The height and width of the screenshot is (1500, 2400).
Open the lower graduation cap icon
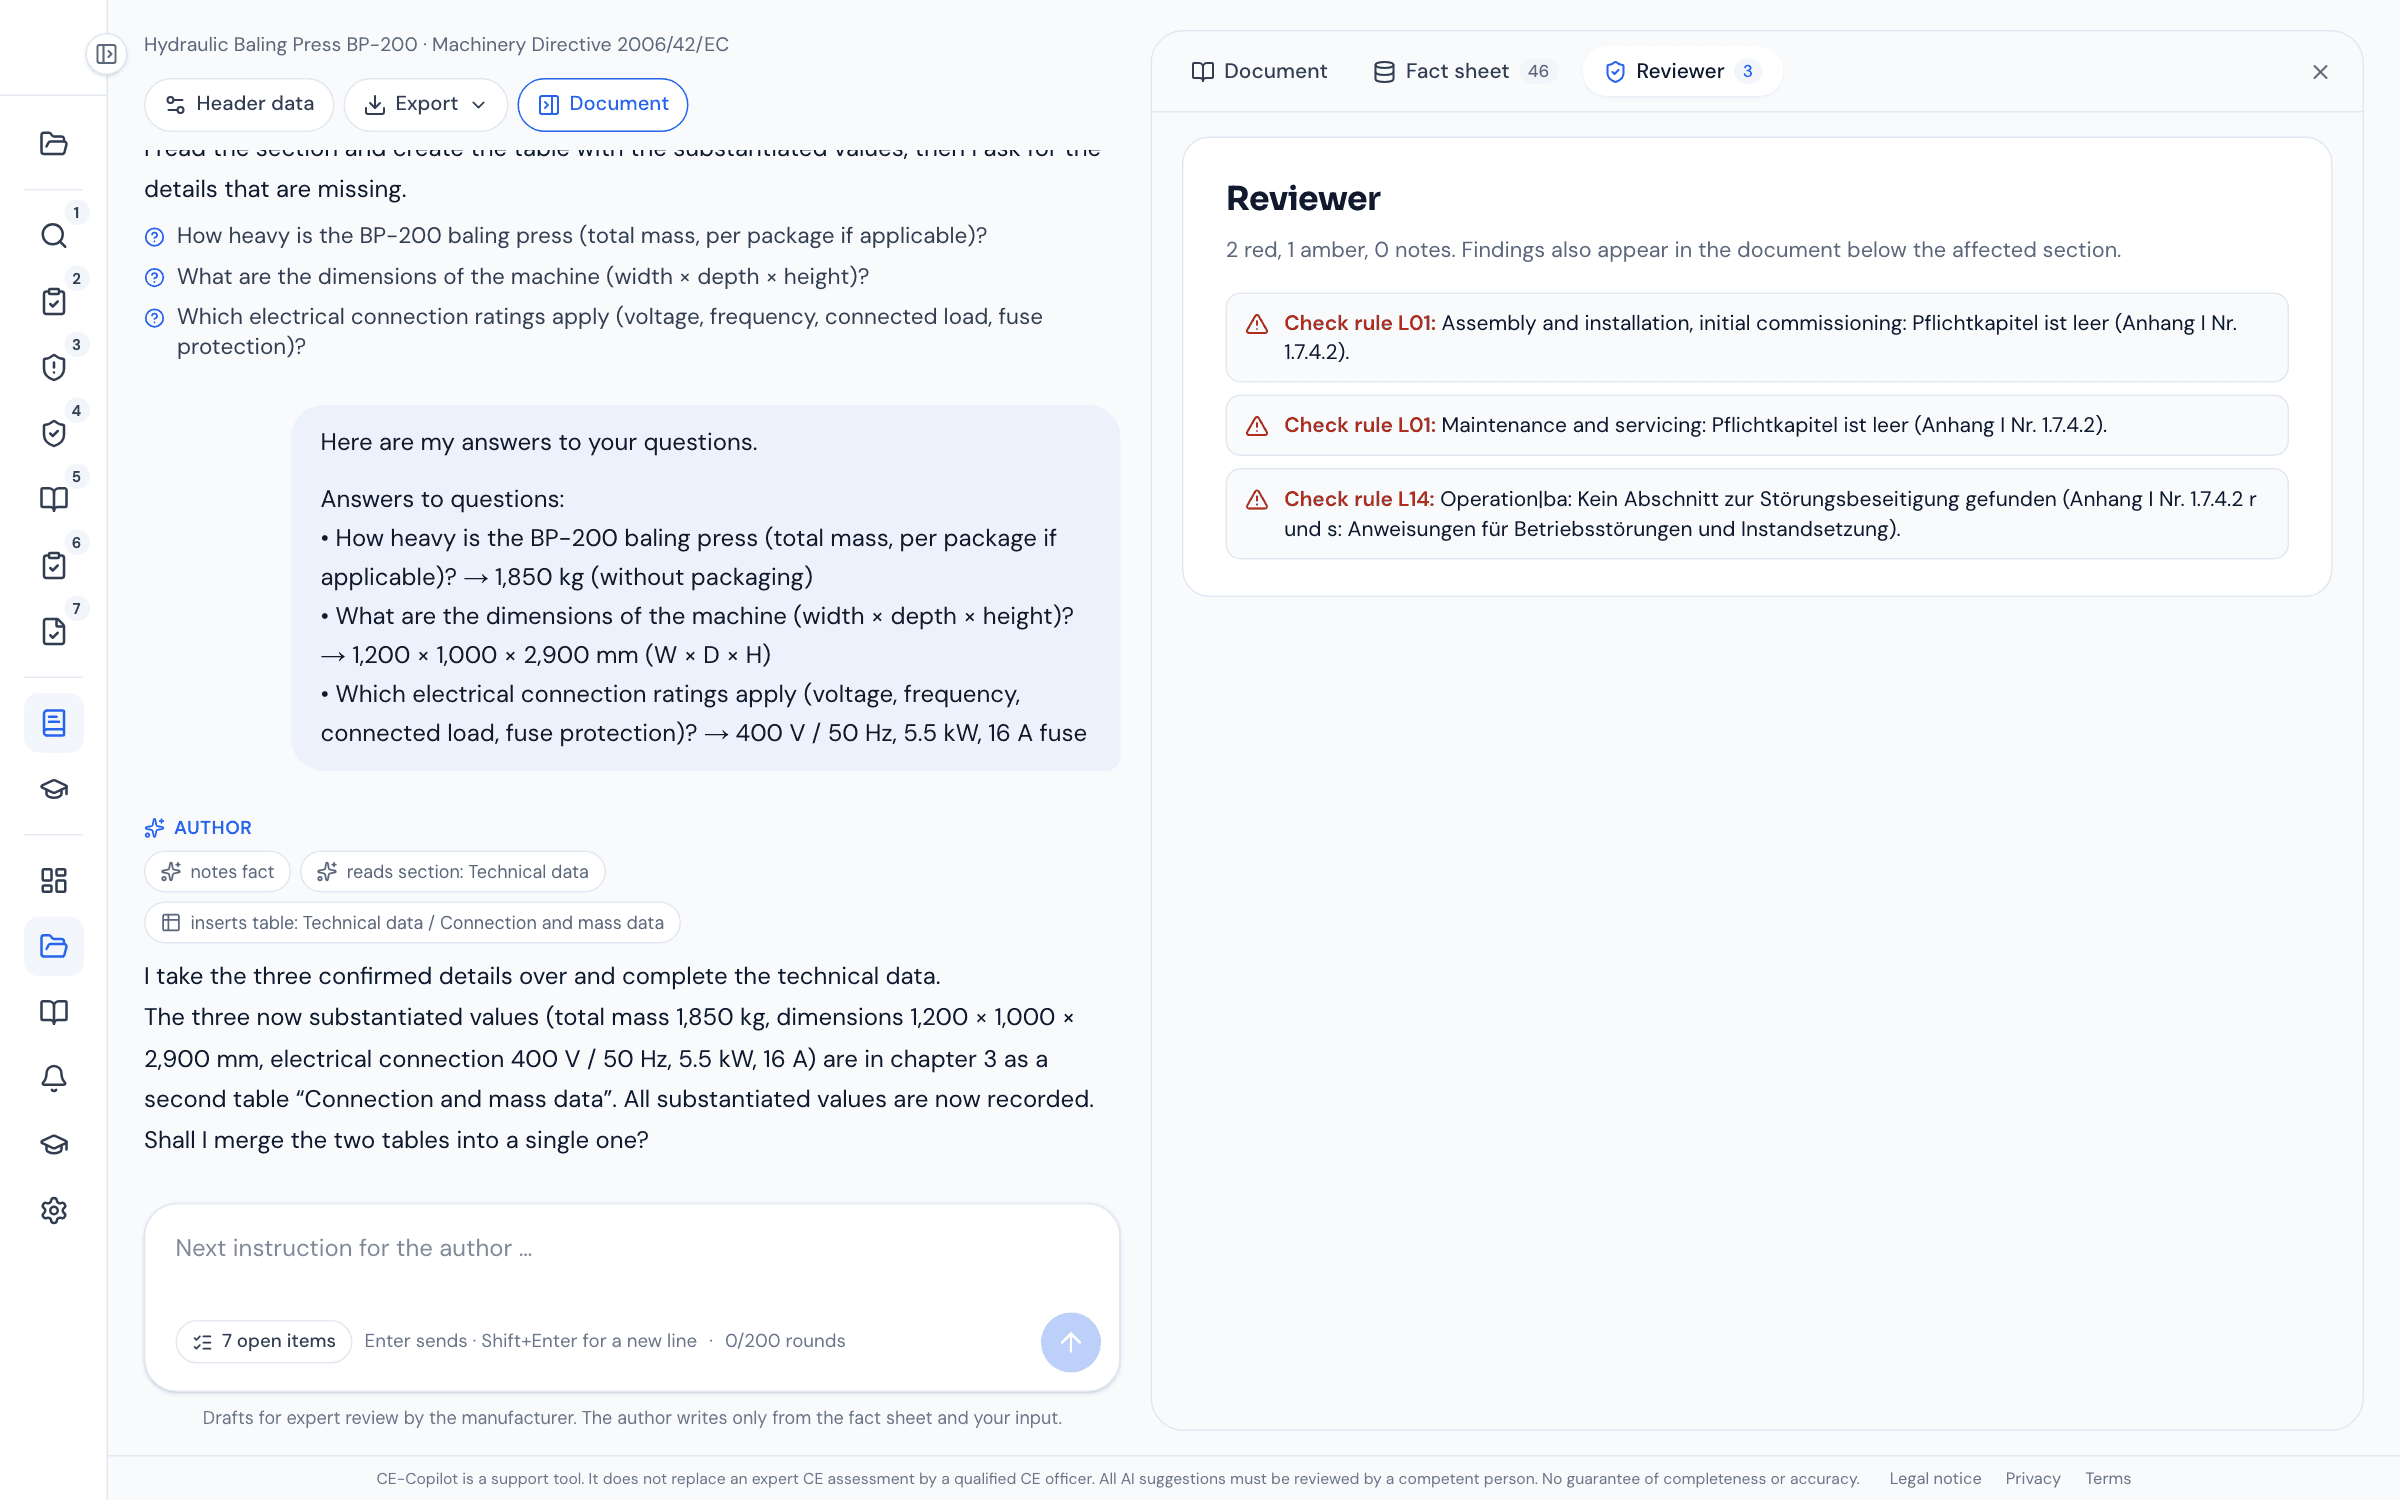54,1144
